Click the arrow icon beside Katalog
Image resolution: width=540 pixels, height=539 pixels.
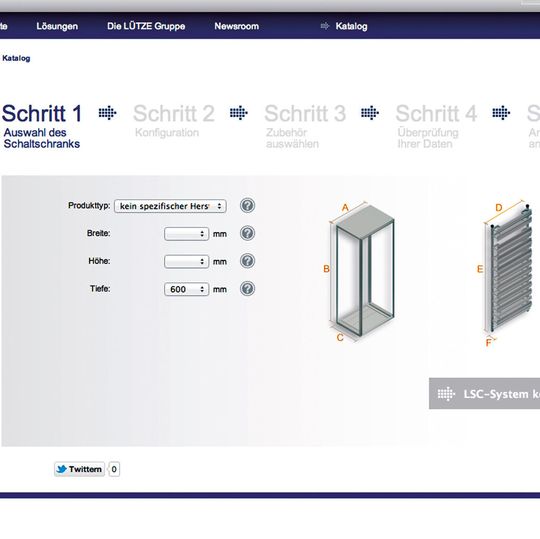[x=325, y=26]
